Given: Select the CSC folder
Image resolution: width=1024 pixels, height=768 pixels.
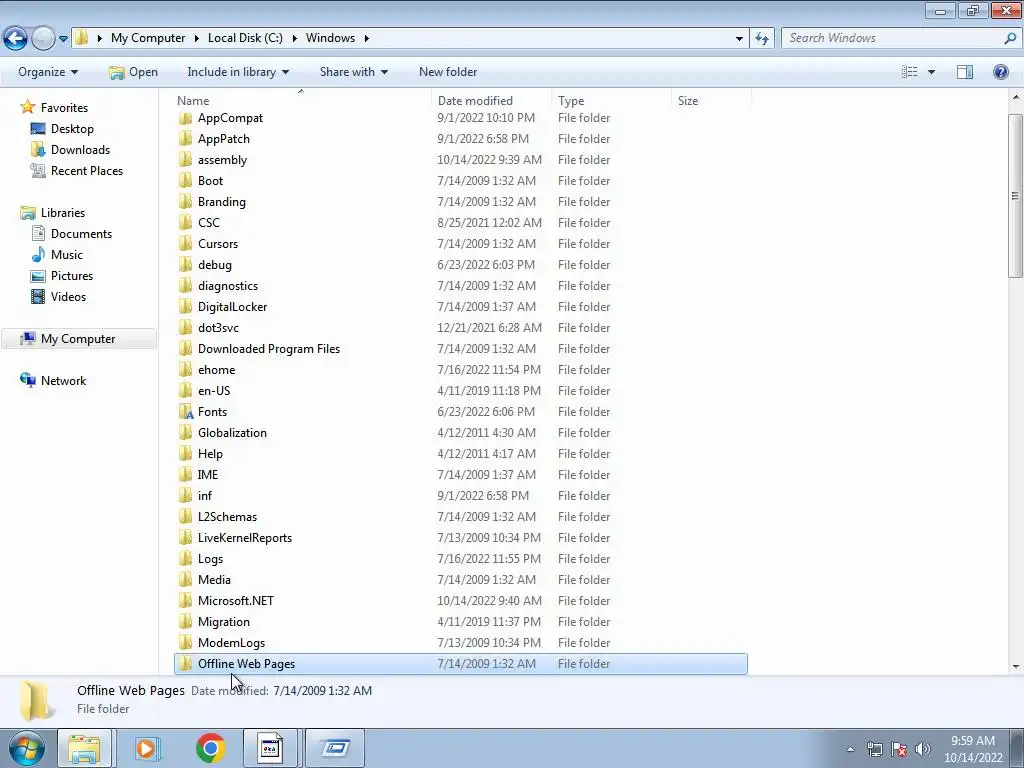Looking at the screenshot, I should 208,223.
